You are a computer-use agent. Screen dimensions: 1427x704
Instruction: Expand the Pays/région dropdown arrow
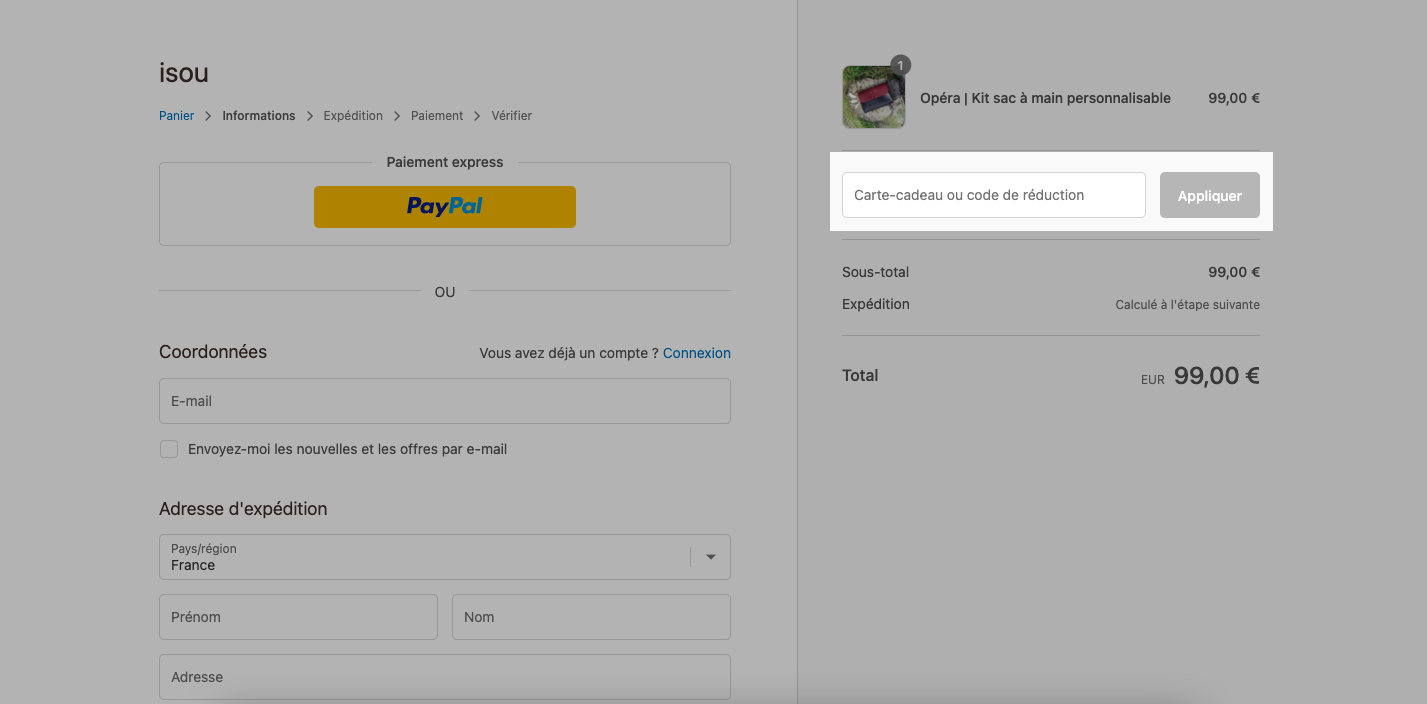click(711, 557)
